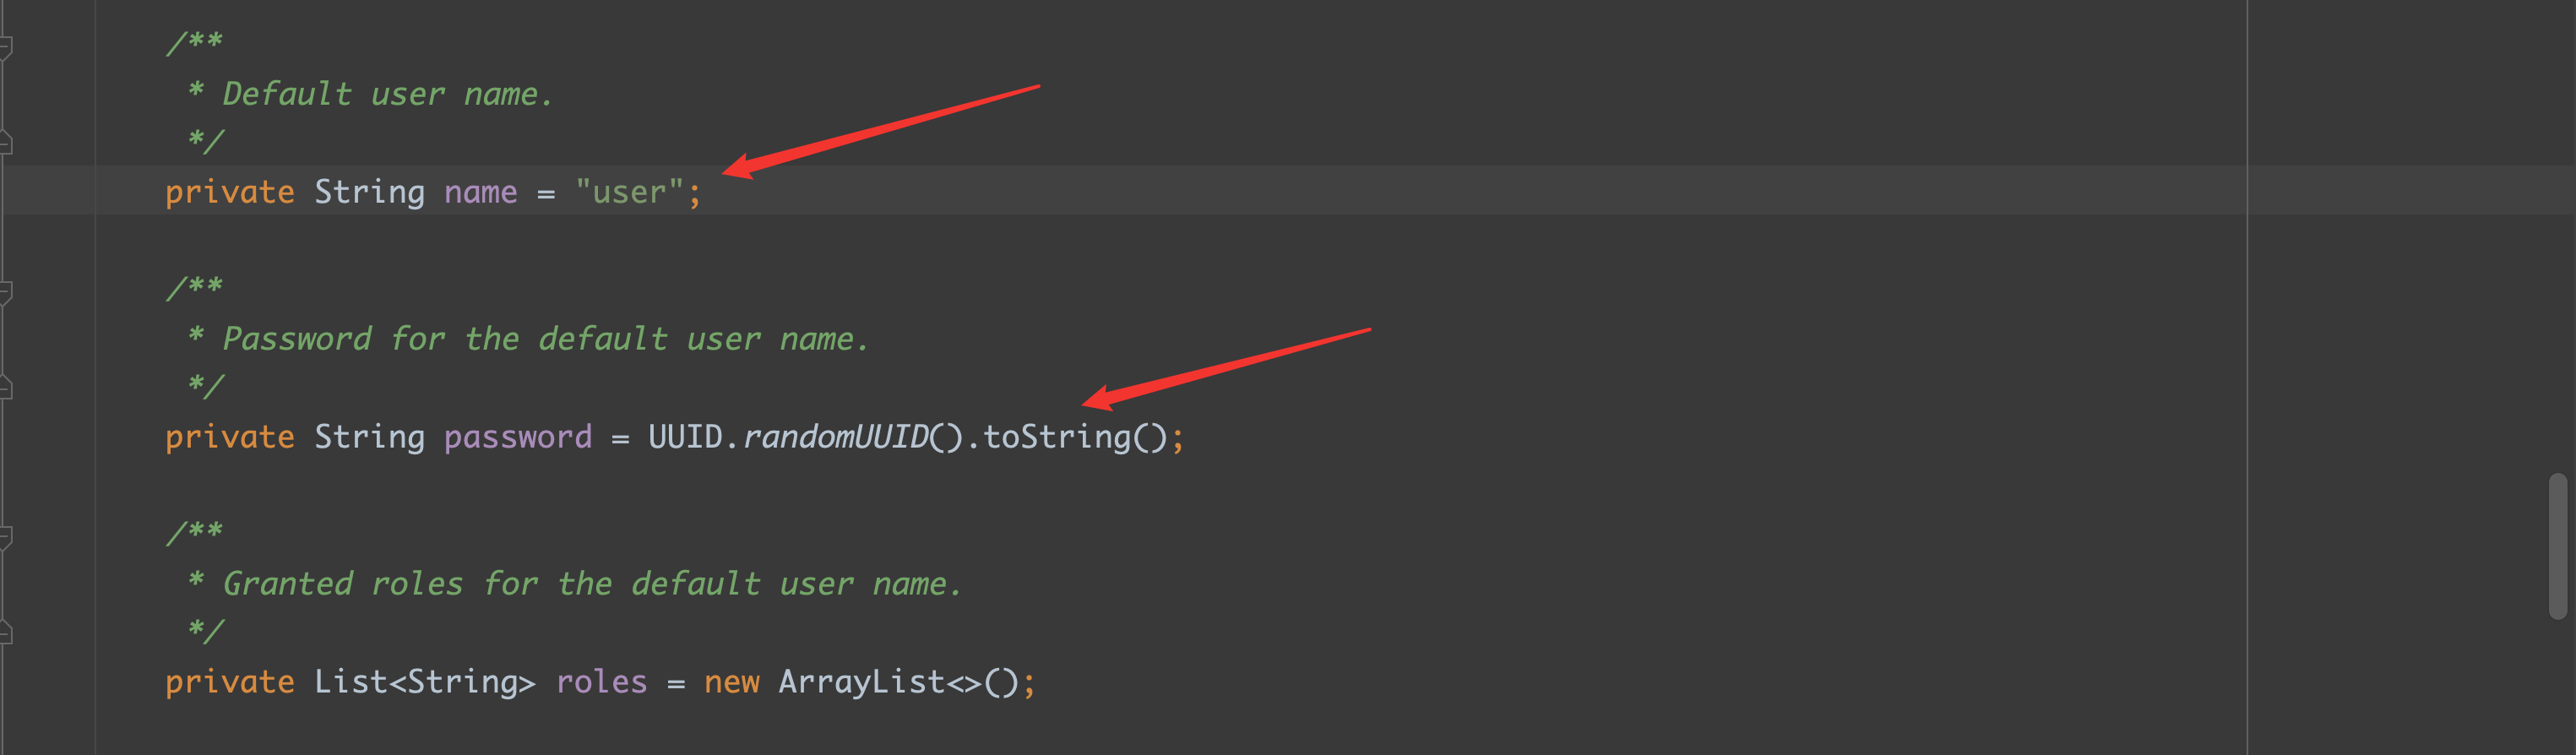Click the UUID class reference
2576x755 pixels.
(685, 437)
